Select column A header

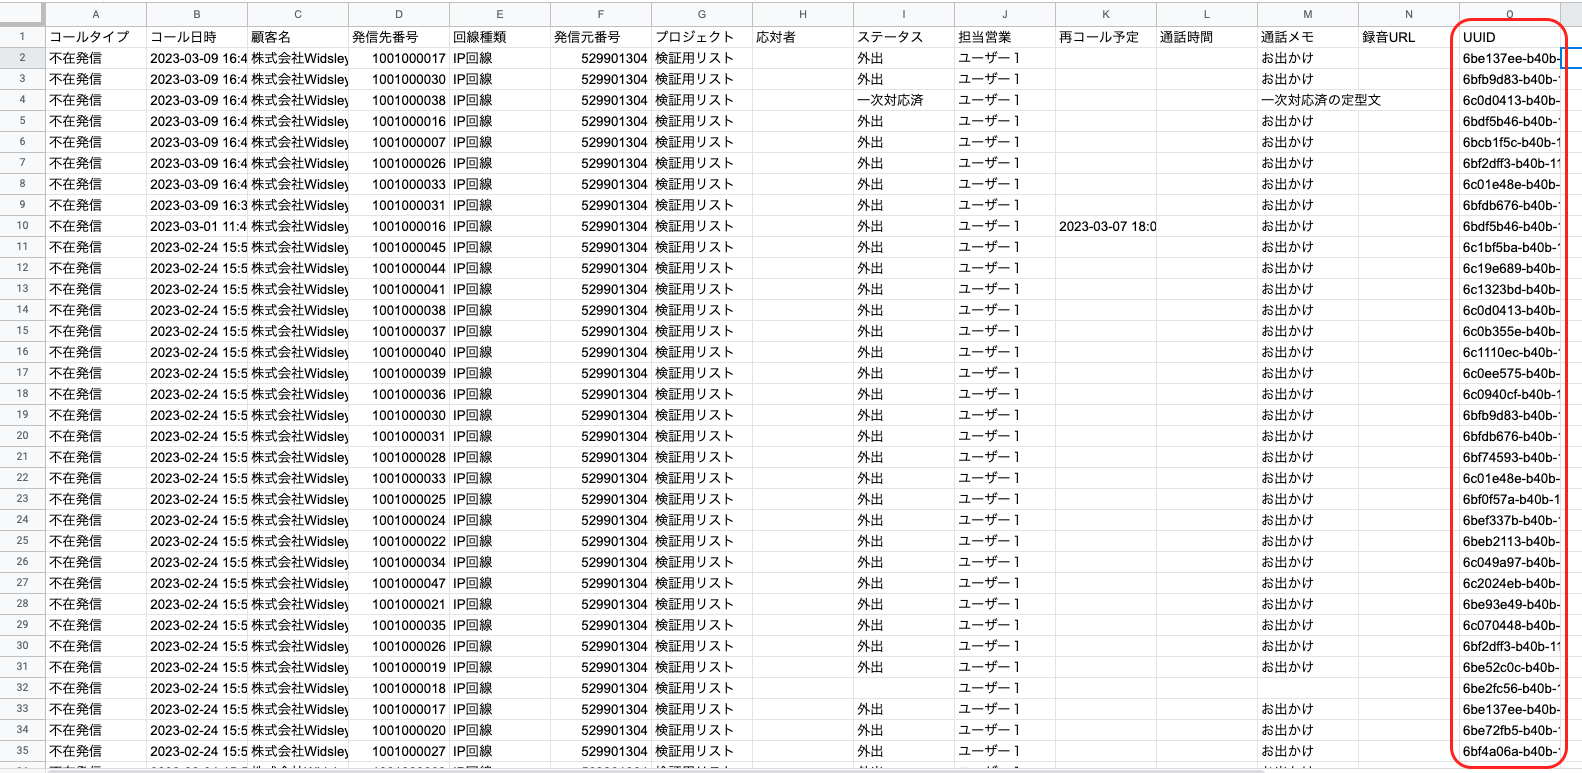tap(96, 14)
